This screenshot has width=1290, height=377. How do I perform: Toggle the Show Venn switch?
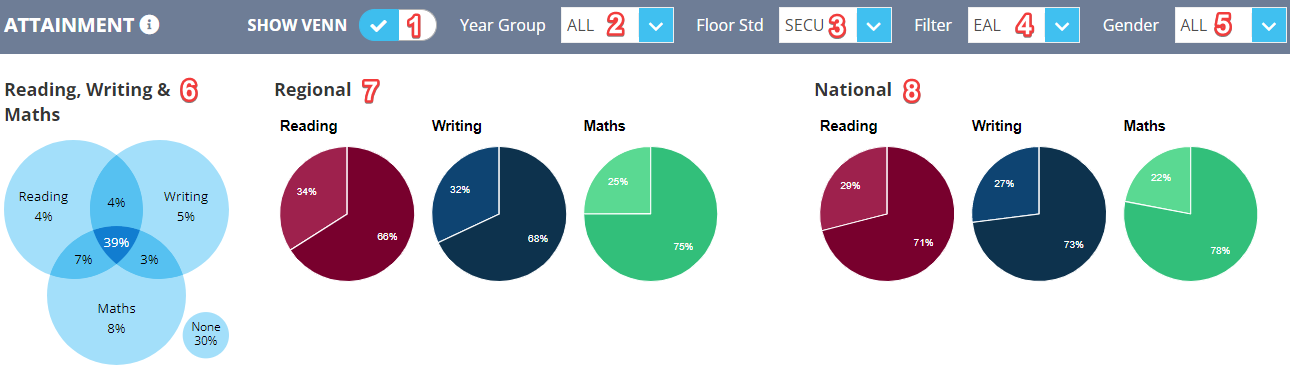398,26
